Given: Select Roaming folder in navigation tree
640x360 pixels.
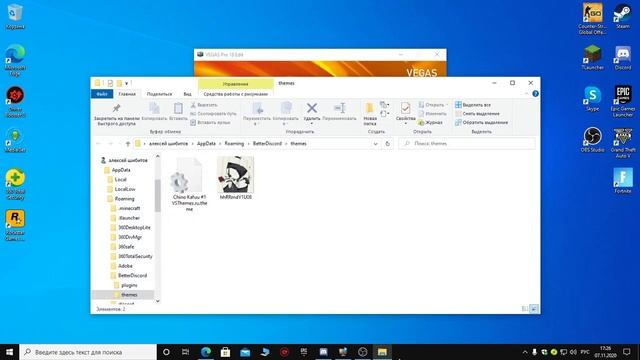Looking at the screenshot, I should coord(124,199).
